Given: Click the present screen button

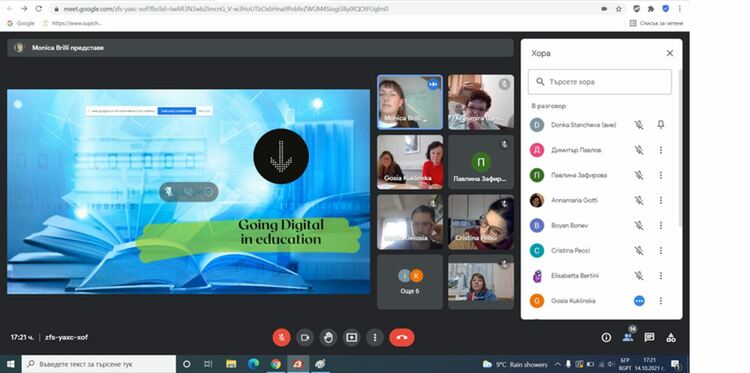Looking at the screenshot, I should point(352,338).
